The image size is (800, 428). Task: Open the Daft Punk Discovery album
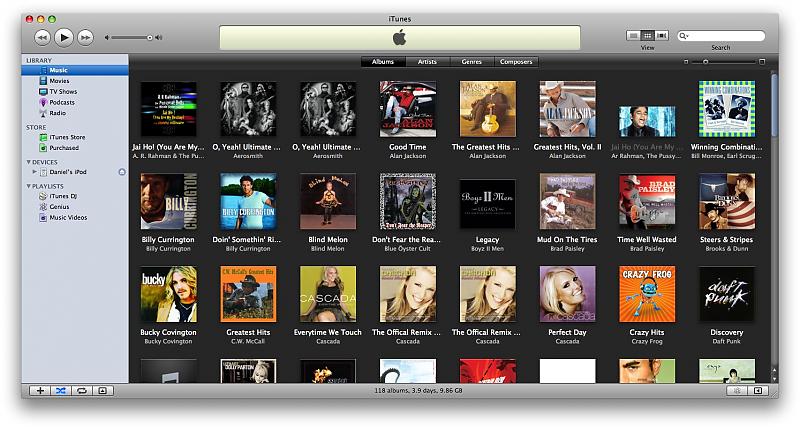726,294
